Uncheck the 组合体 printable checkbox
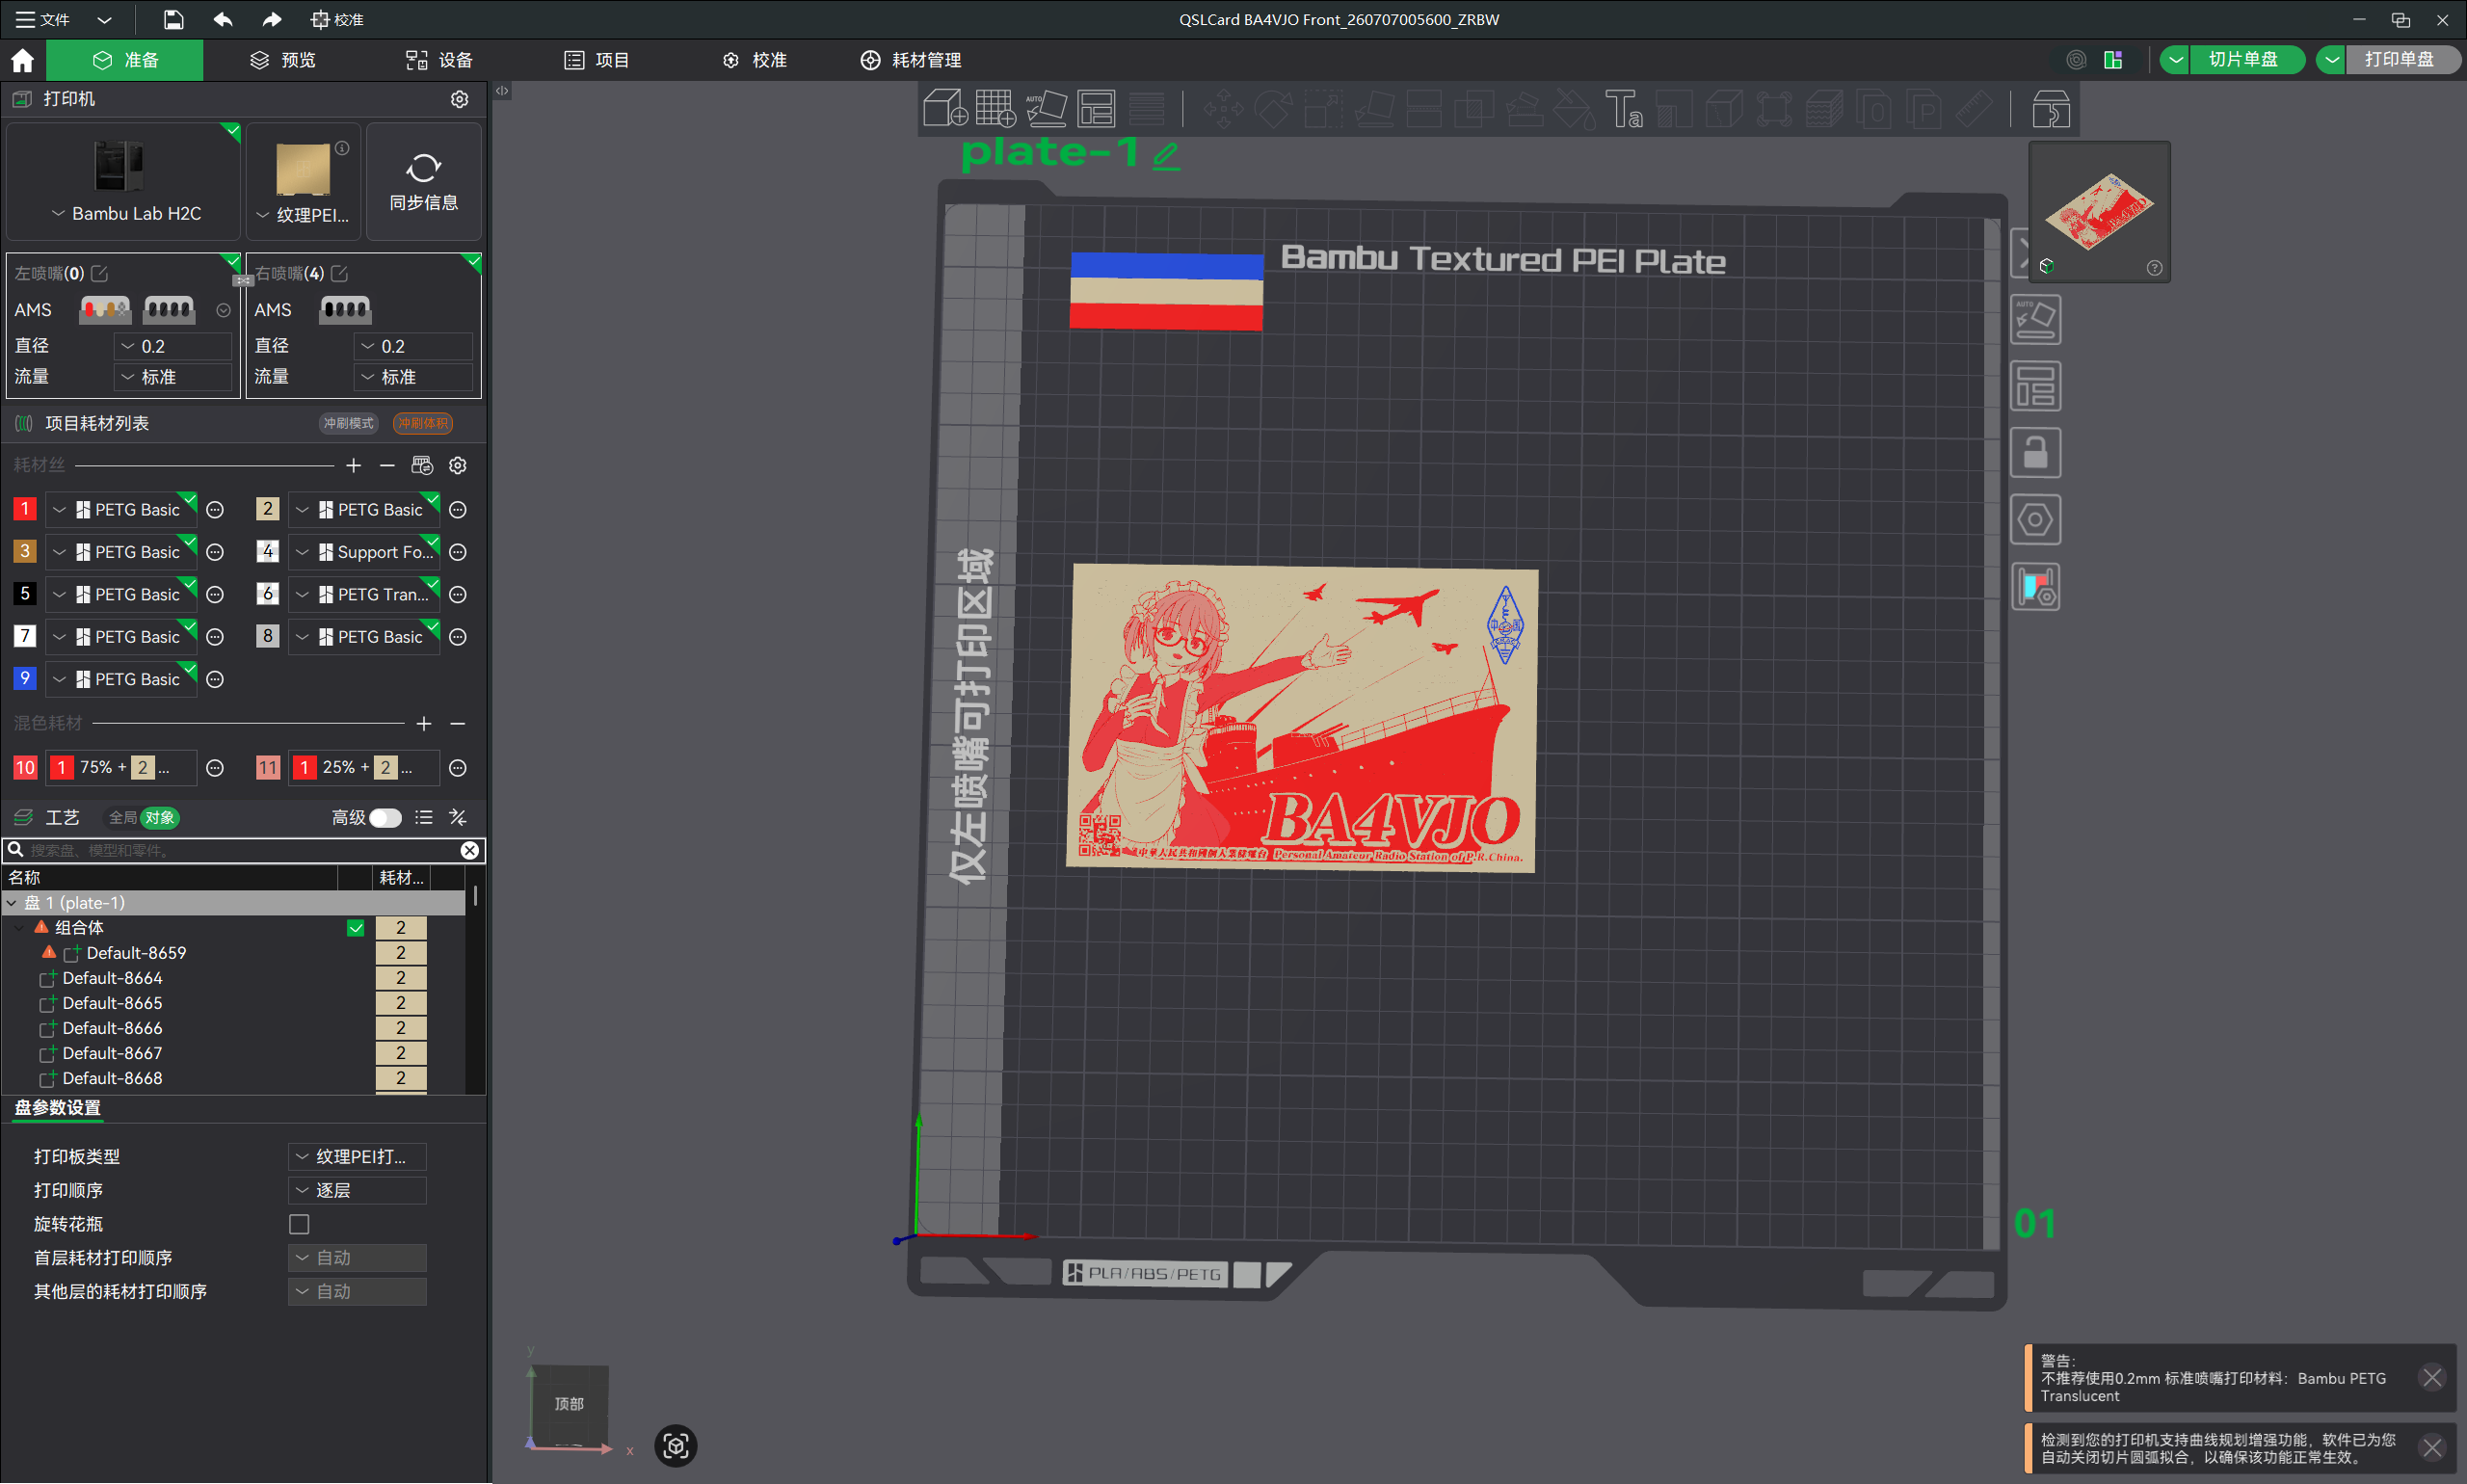Image resolution: width=2467 pixels, height=1484 pixels. pyautogui.click(x=355, y=928)
